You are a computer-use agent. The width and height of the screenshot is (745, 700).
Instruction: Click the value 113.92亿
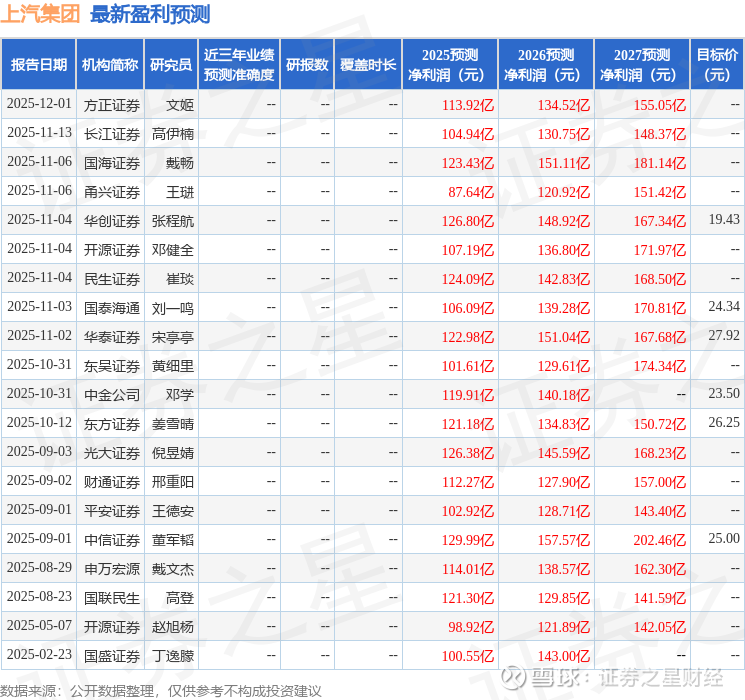[468, 105]
